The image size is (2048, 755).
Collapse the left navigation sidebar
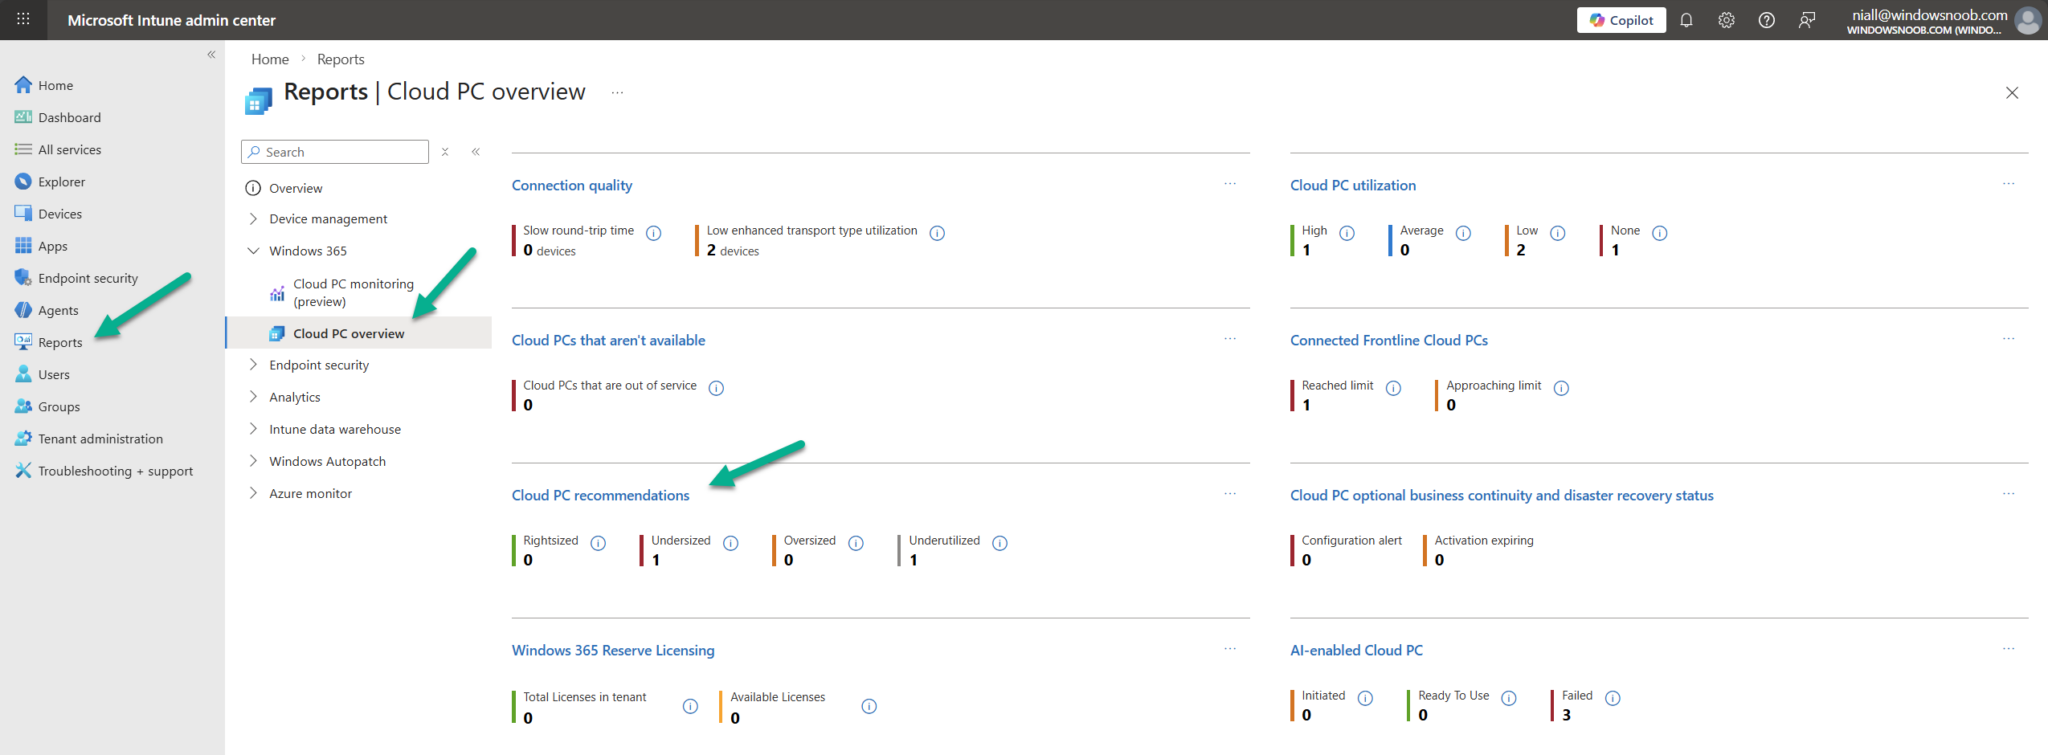pyautogui.click(x=211, y=55)
